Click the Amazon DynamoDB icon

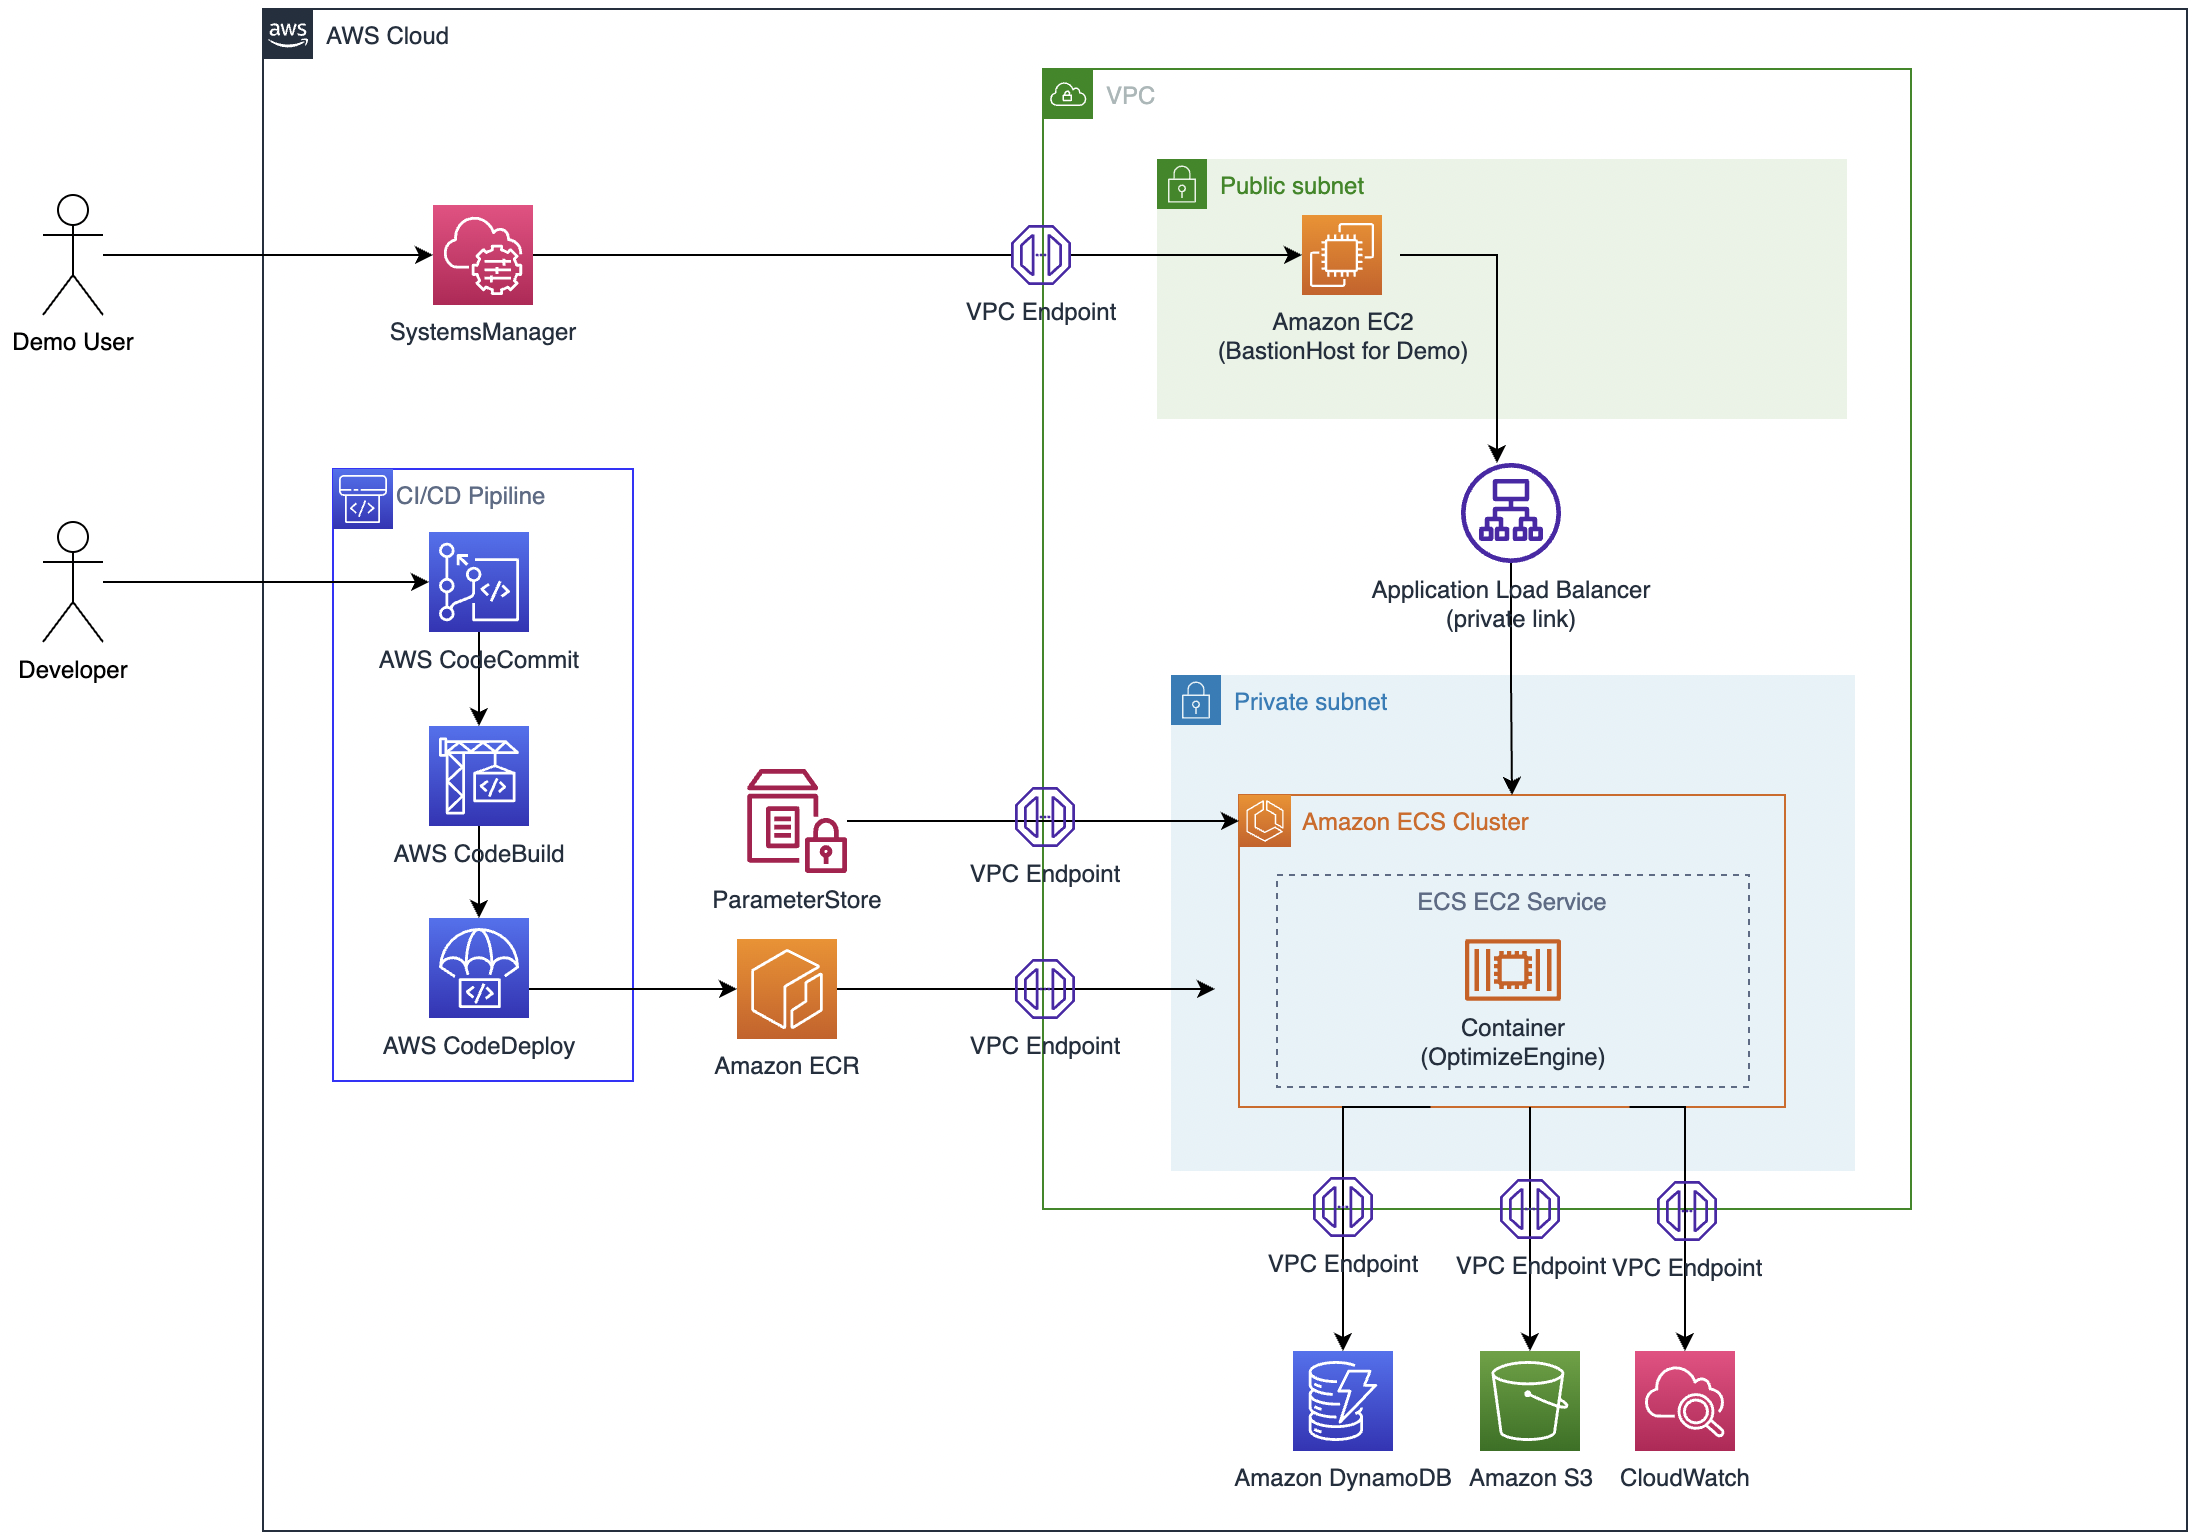point(1342,1400)
